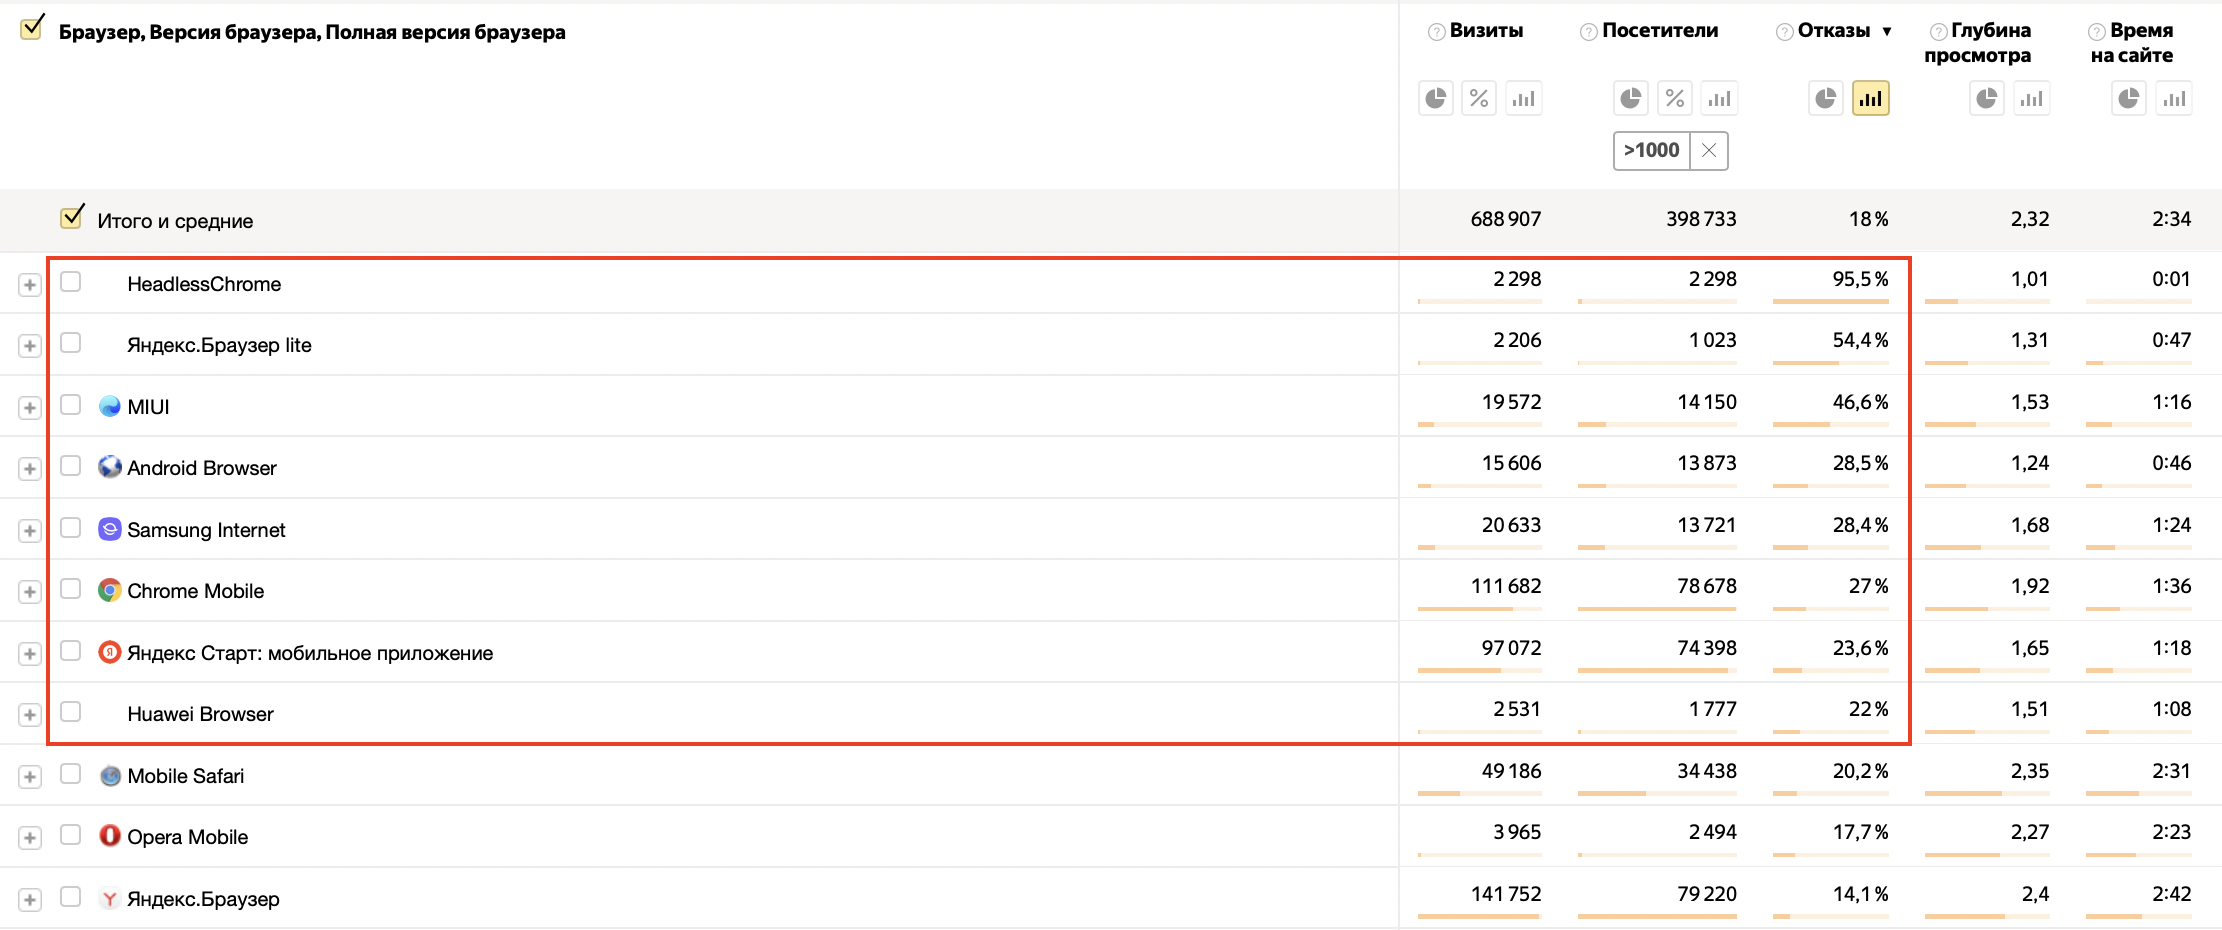Open help icon next to Отказы

tap(1784, 32)
